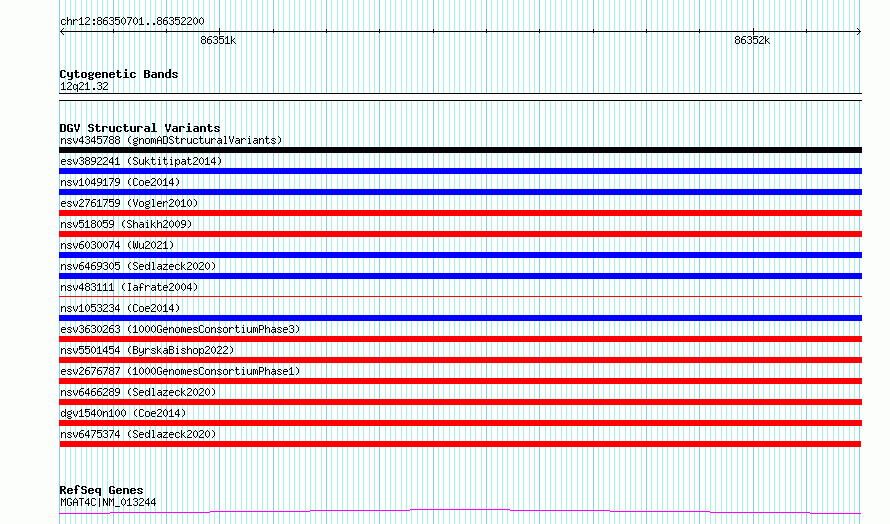The image size is (890, 524).
Task: Click the chr12:86350701..86352200 coordinate text
Action: coord(132,22)
